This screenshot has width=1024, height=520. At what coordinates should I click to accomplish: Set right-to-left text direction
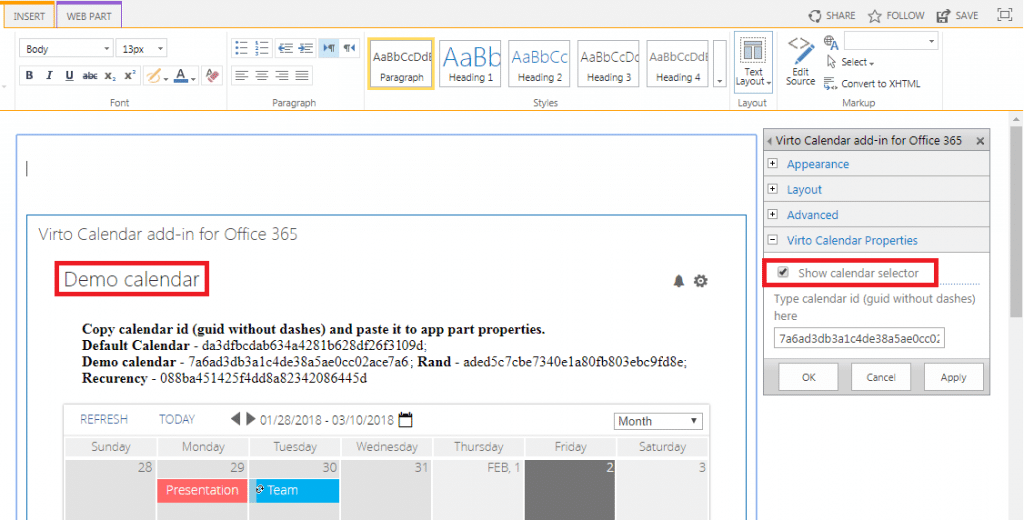tap(350, 48)
